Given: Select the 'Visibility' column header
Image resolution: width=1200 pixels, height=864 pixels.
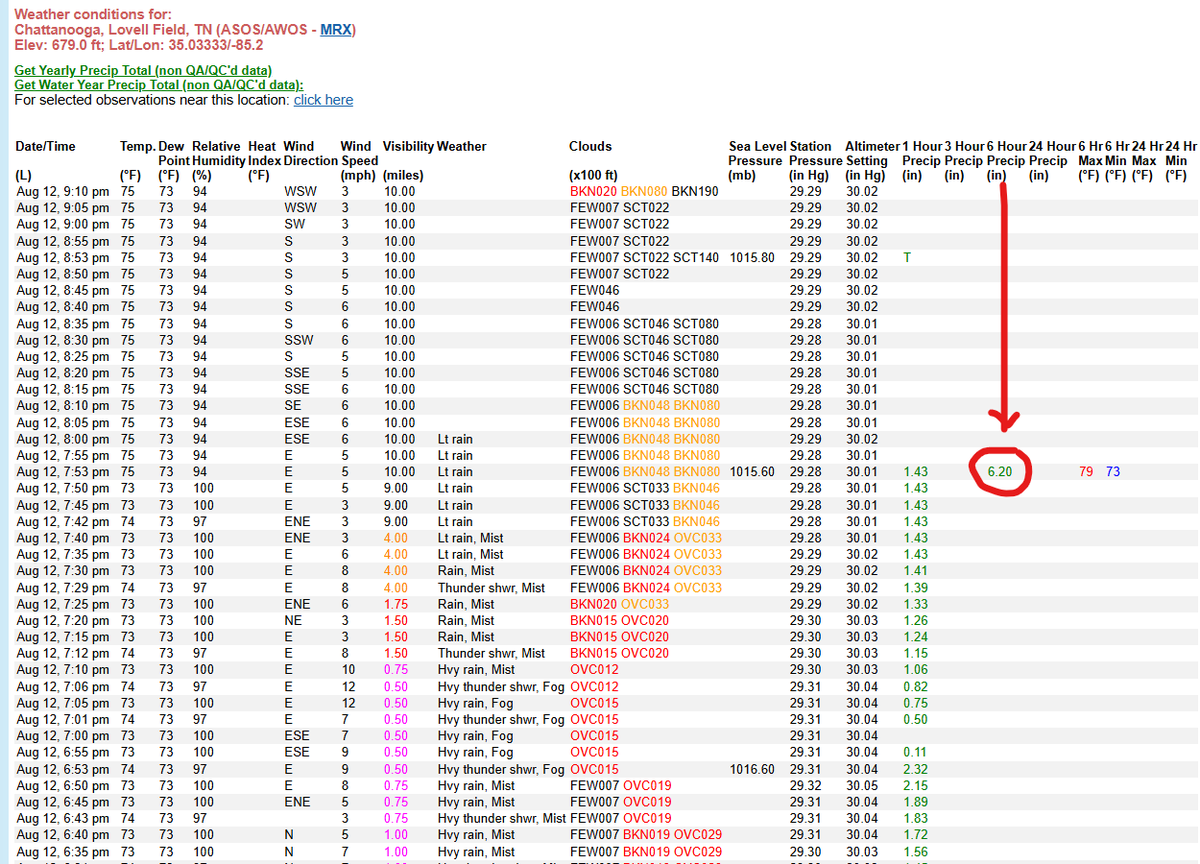Looking at the screenshot, I should click(408, 146).
